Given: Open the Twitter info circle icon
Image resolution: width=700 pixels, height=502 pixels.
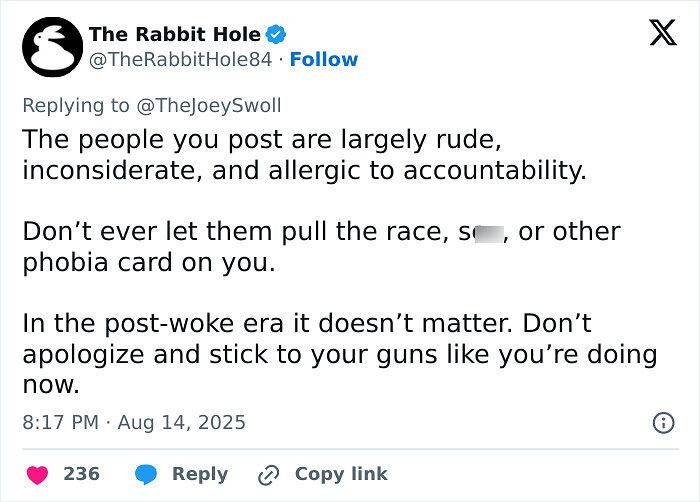Looking at the screenshot, I should click(663, 423).
